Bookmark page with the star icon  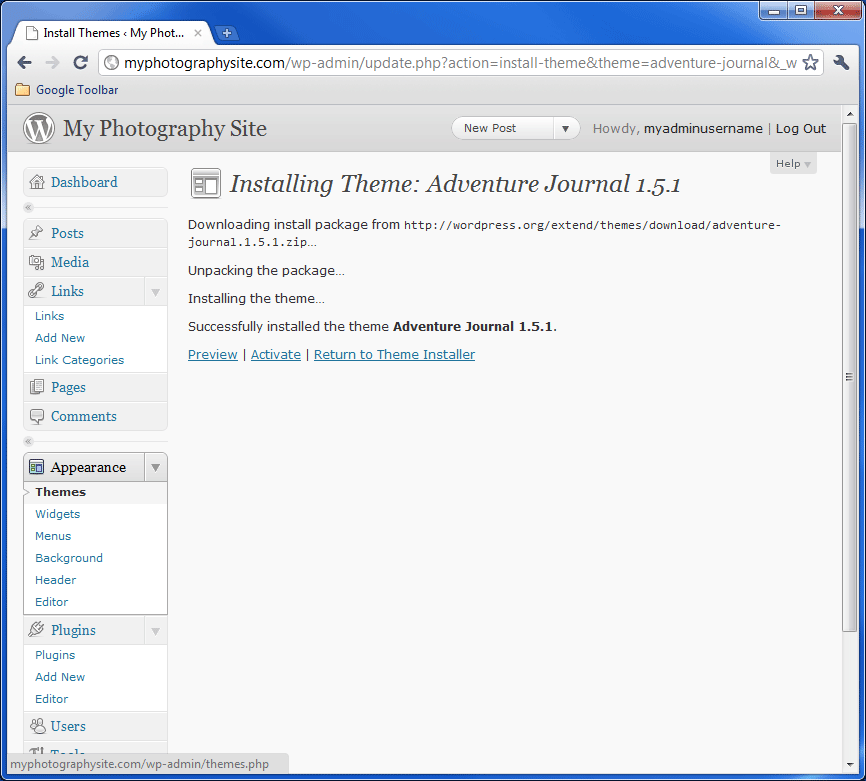(810, 62)
